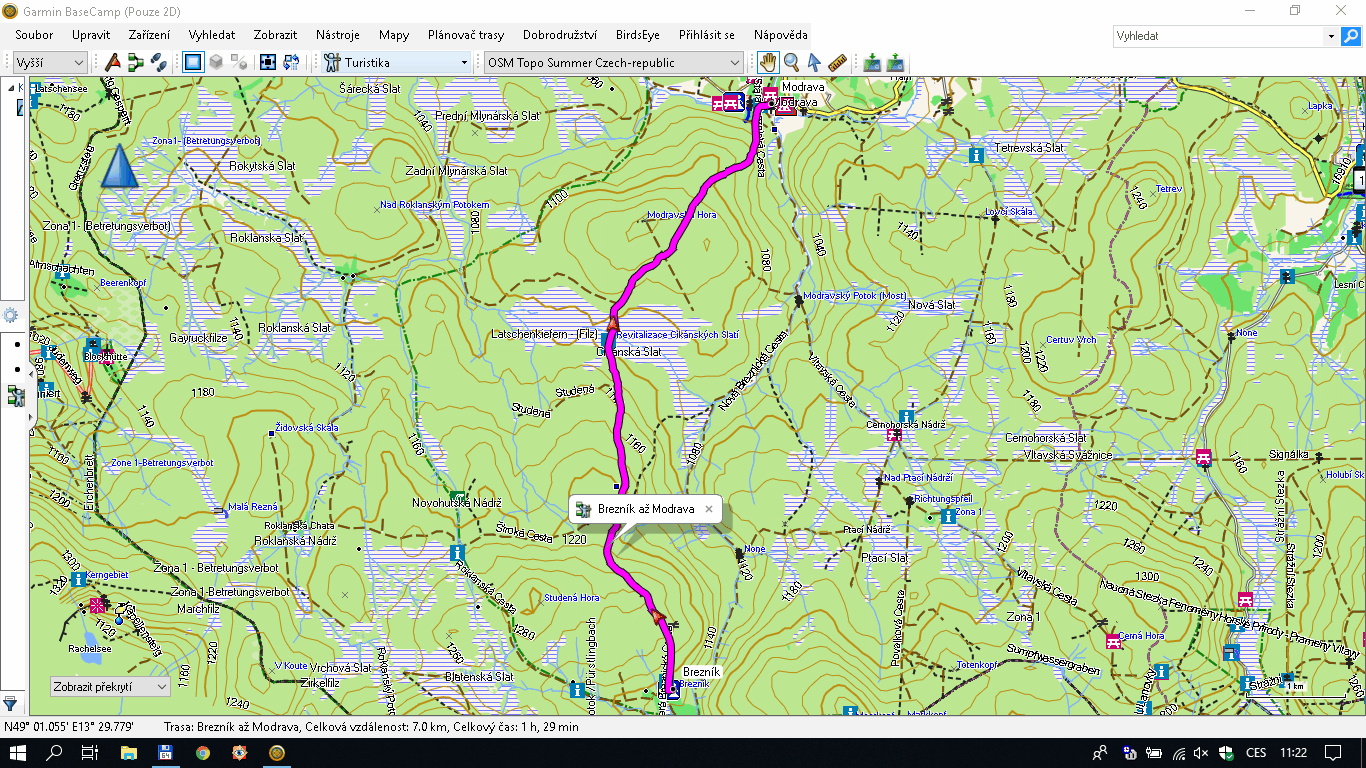Image resolution: width=1366 pixels, height=768 pixels.
Task: Open the Nástroje menu
Action: [x=337, y=35]
